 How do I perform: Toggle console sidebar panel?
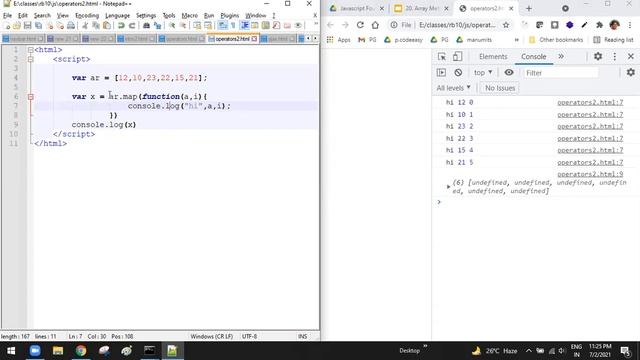point(441,73)
